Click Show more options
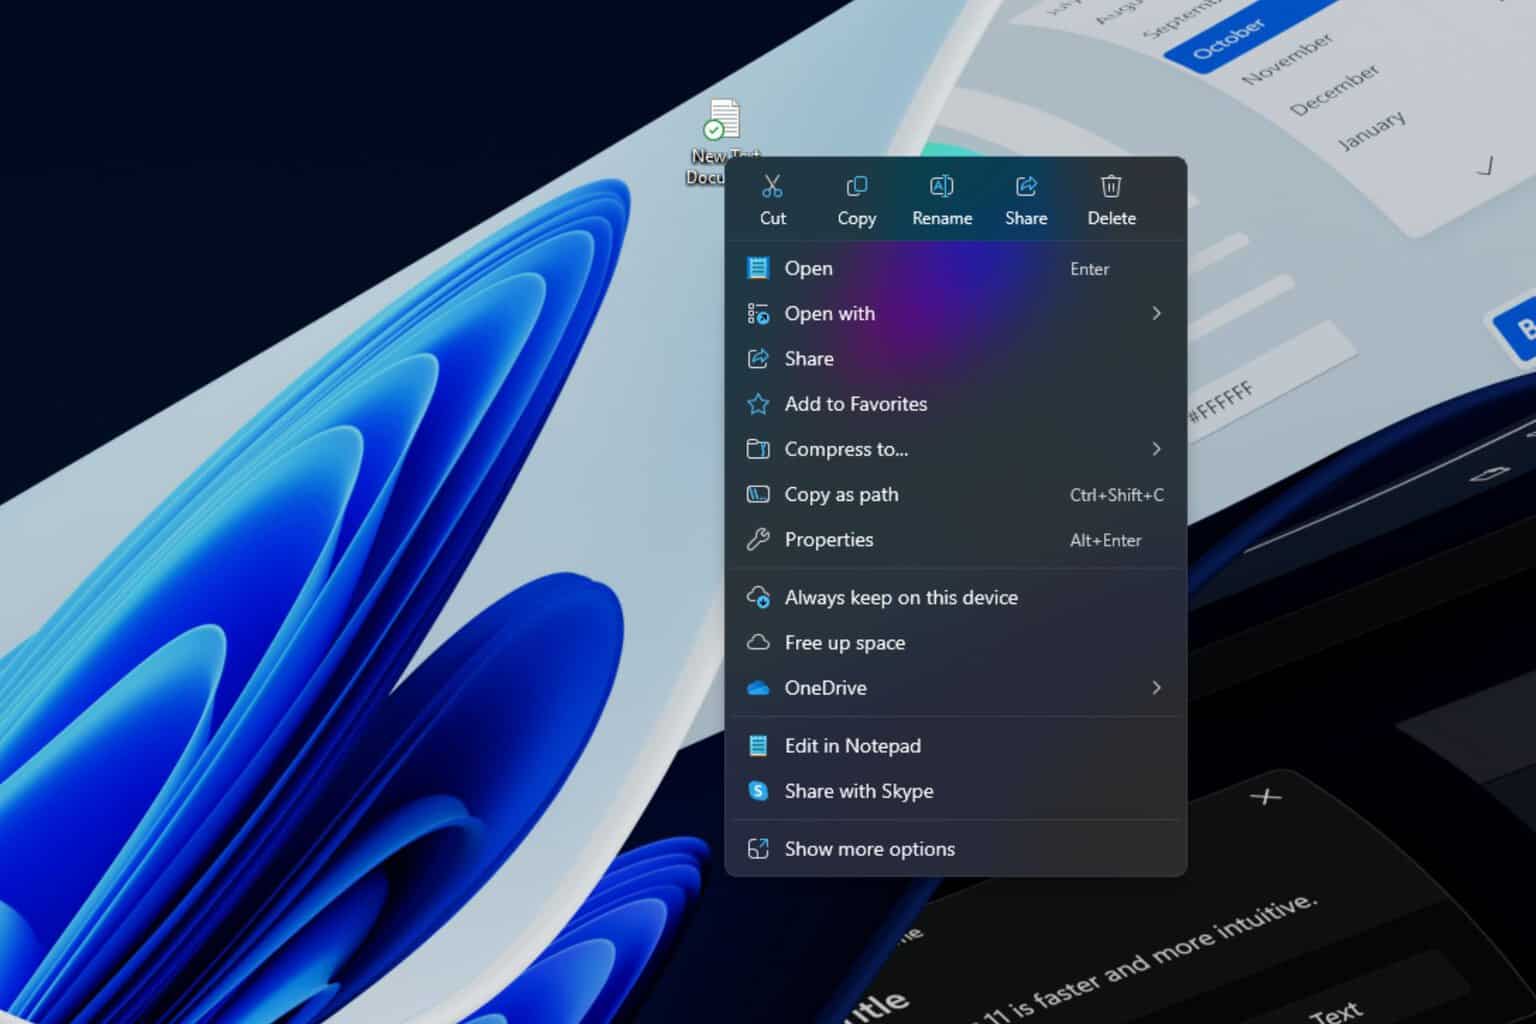The height and width of the screenshot is (1024, 1536). [869, 849]
